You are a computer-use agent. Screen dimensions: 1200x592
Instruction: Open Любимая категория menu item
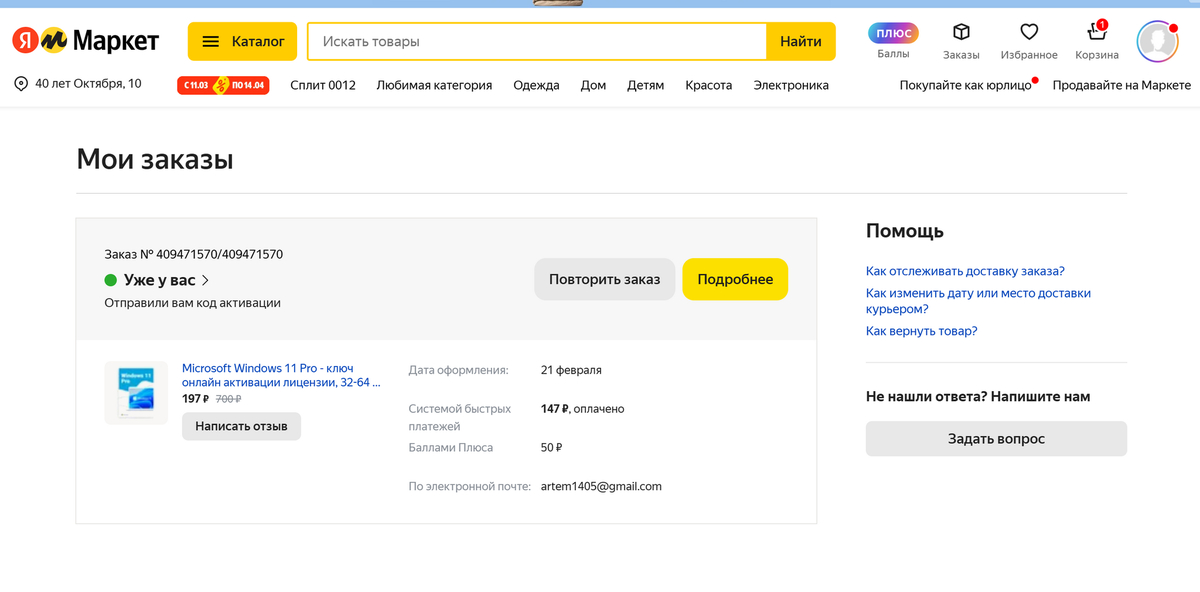[434, 85]
